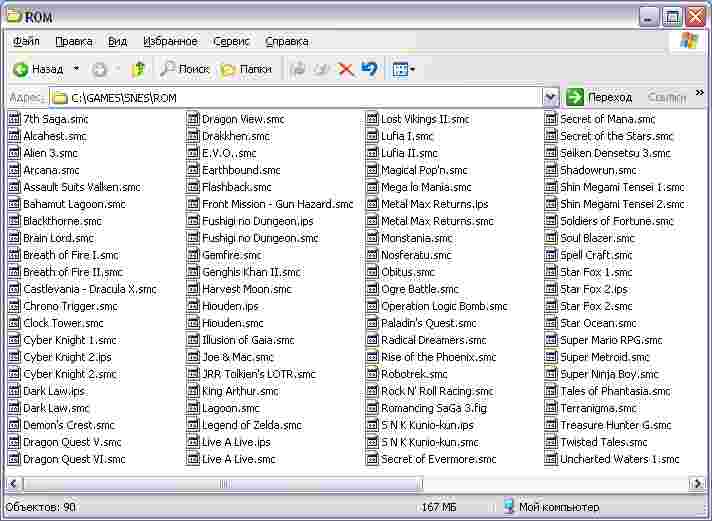This screenshot has height=521, width=712.
Task: Select Ogre Battle.smc file icon
Action: point(372,289)
